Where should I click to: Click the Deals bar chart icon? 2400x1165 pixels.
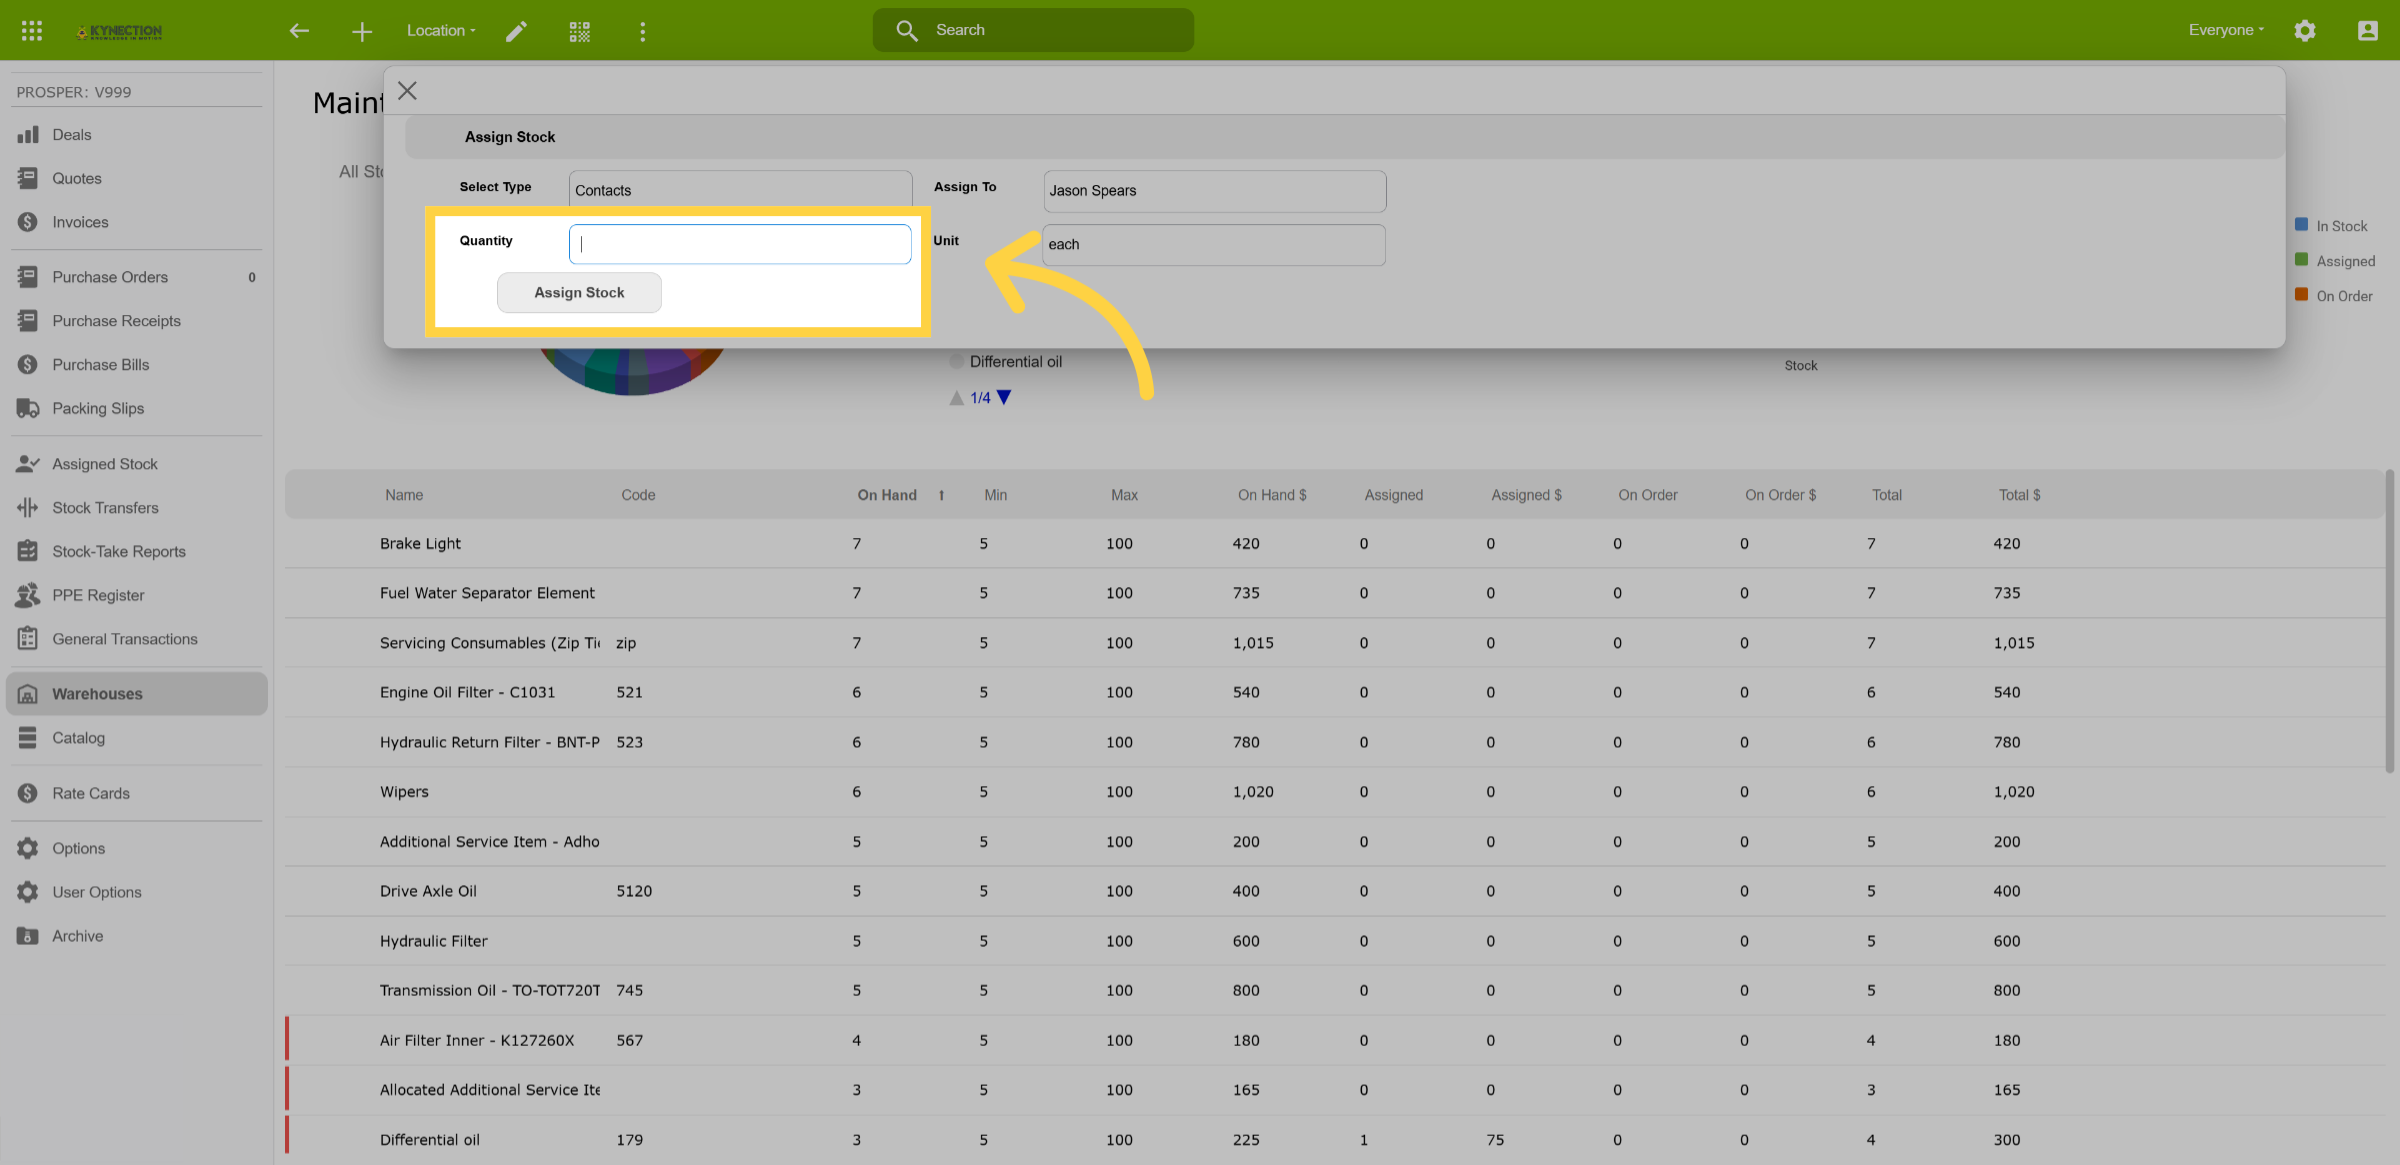(x=28, y=135)
